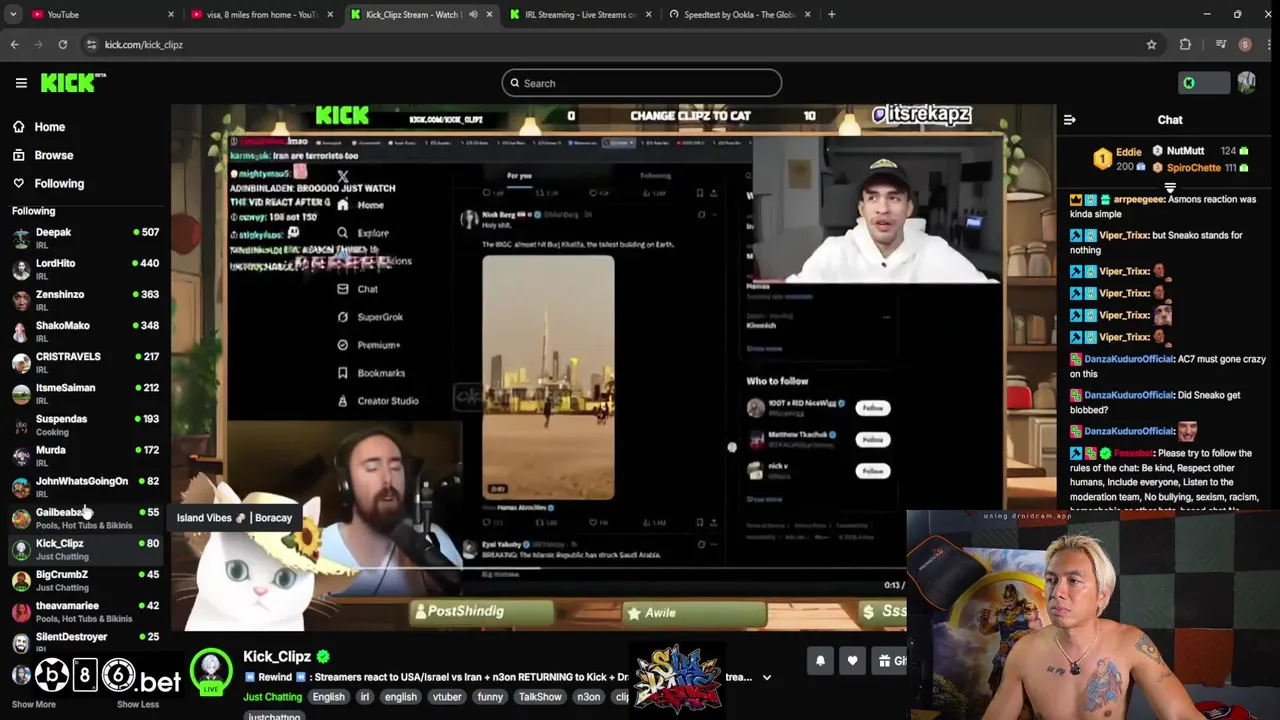The height and width of the screenshot is (720, 1280).
Task: Toggle the heart follow button
Action: (x=852, y=660)
